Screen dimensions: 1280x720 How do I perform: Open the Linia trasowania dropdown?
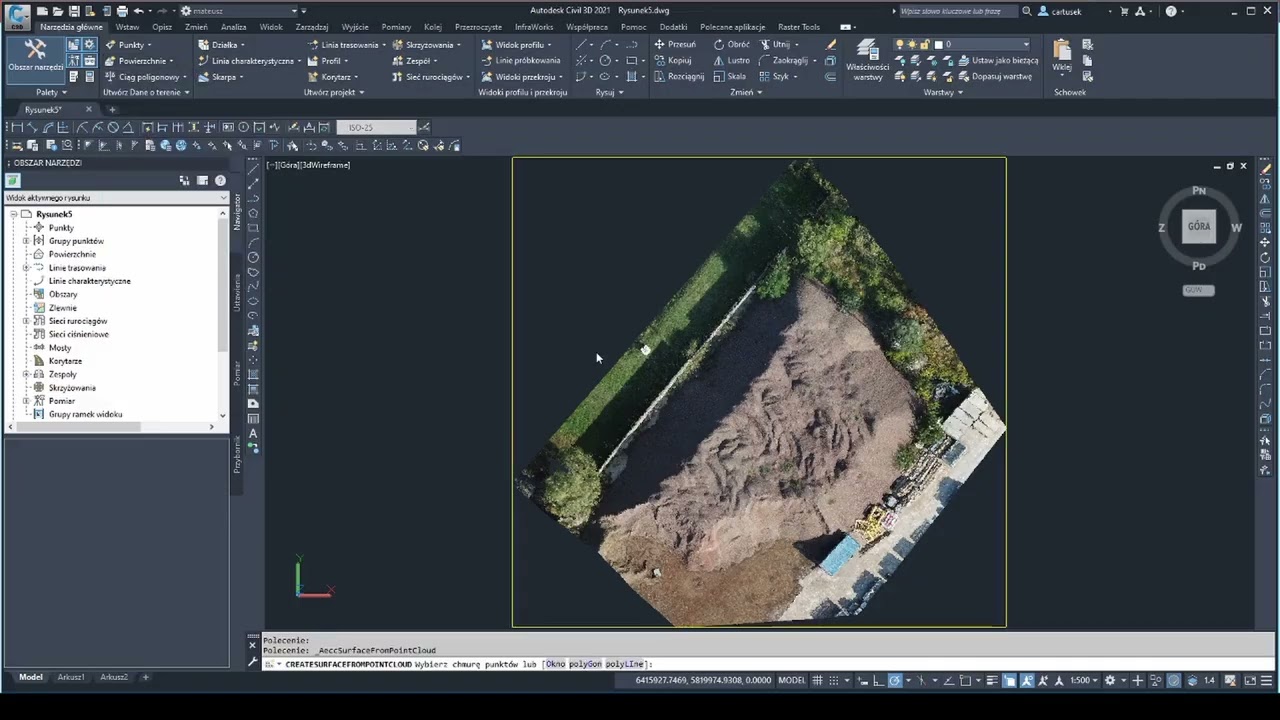pyautogui.click(x=347, y=44)
